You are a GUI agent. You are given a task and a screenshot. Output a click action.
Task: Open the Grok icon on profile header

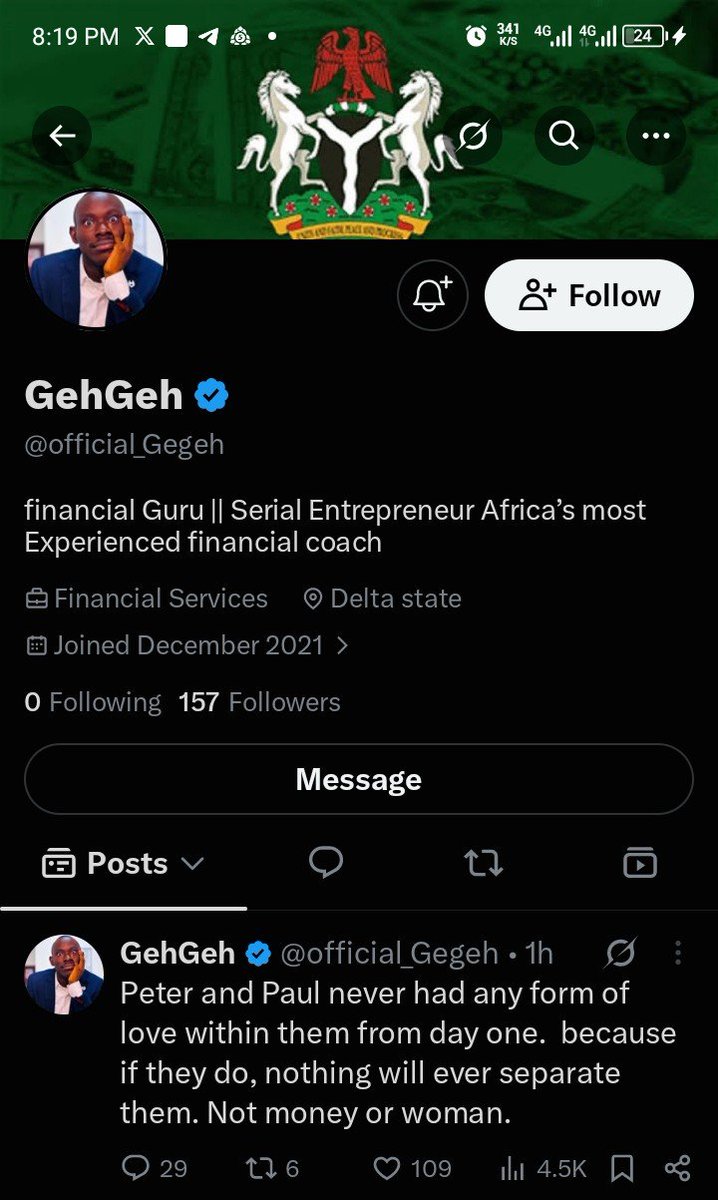pos(473,135)
